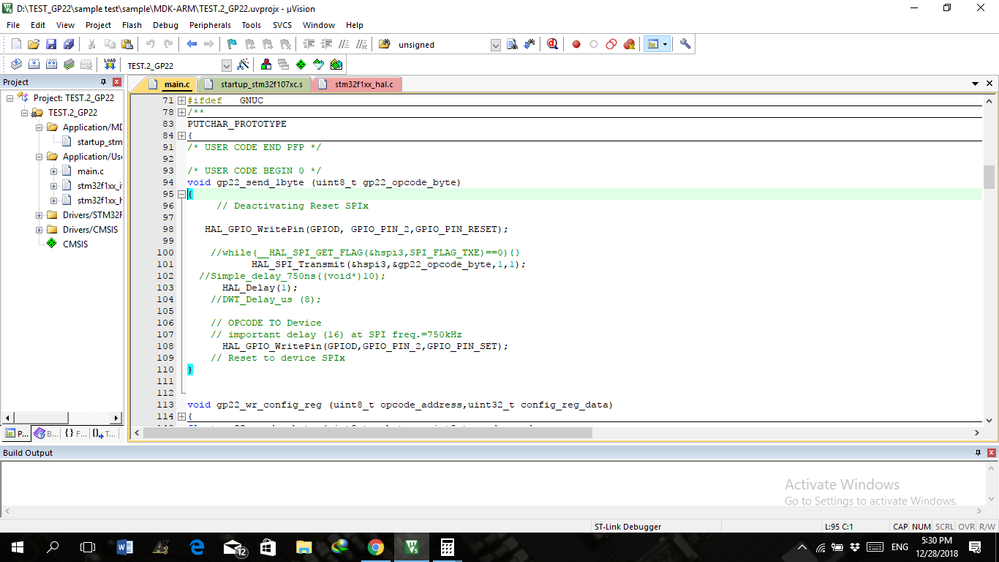
Task: Open Options for Target magic wand icon
Action: point(243,65)
